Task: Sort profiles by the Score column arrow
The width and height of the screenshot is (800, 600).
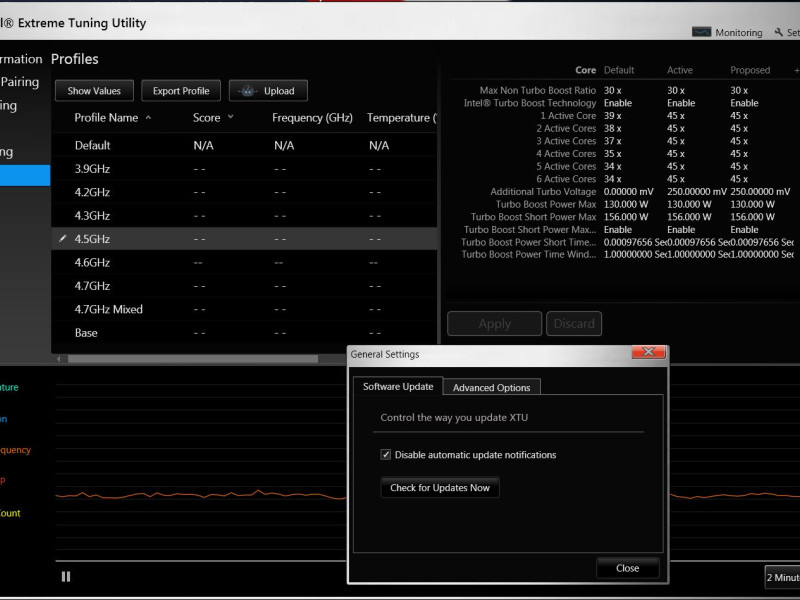Action: click(231, 117)
